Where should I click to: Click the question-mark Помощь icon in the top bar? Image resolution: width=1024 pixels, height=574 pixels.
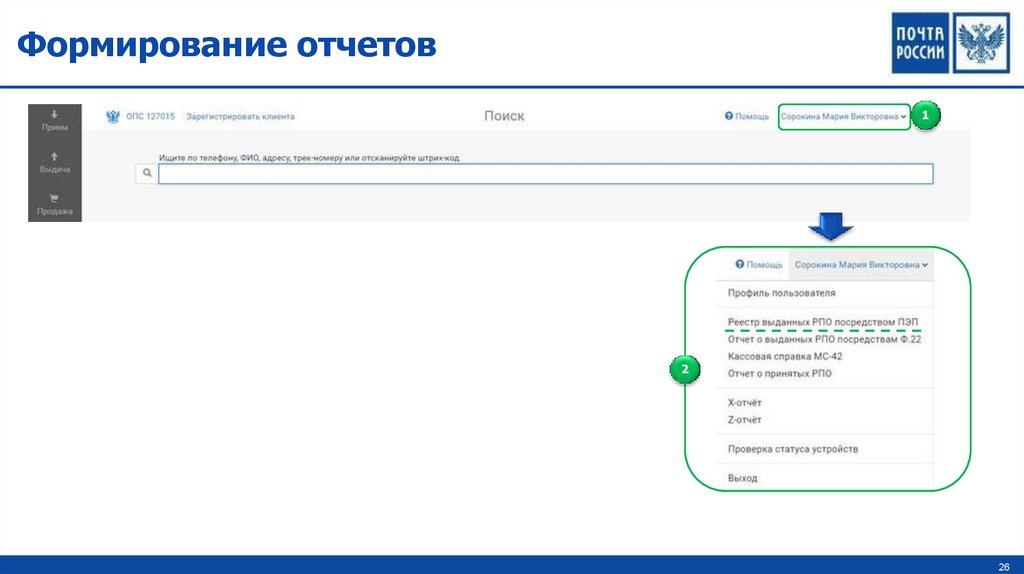point(729,116)
